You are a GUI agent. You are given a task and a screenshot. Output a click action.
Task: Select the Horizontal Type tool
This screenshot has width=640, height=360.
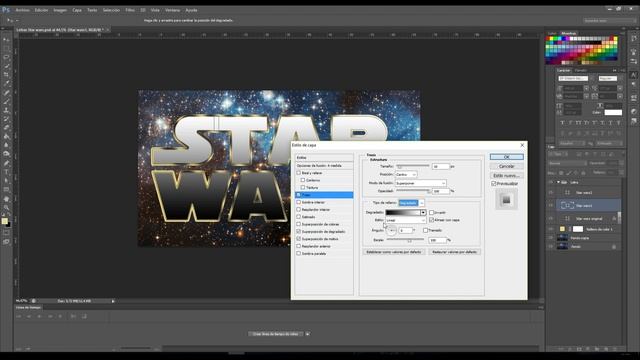tap(6, 172)
